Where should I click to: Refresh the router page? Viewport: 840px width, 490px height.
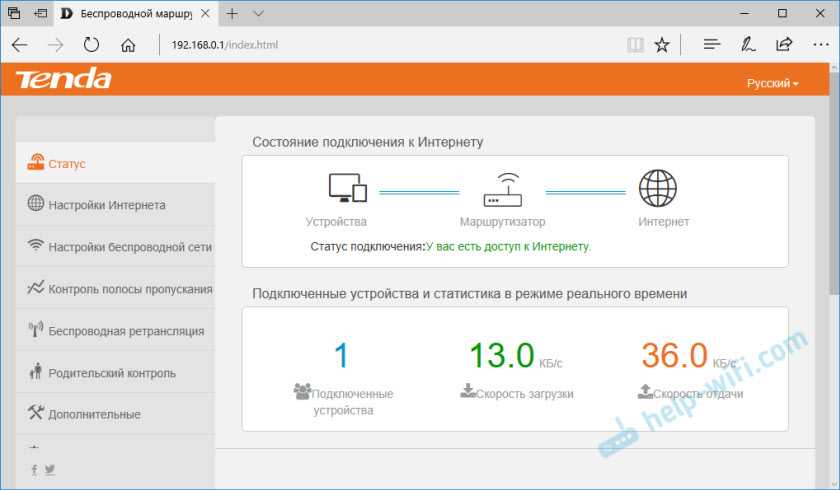point(91,45)
